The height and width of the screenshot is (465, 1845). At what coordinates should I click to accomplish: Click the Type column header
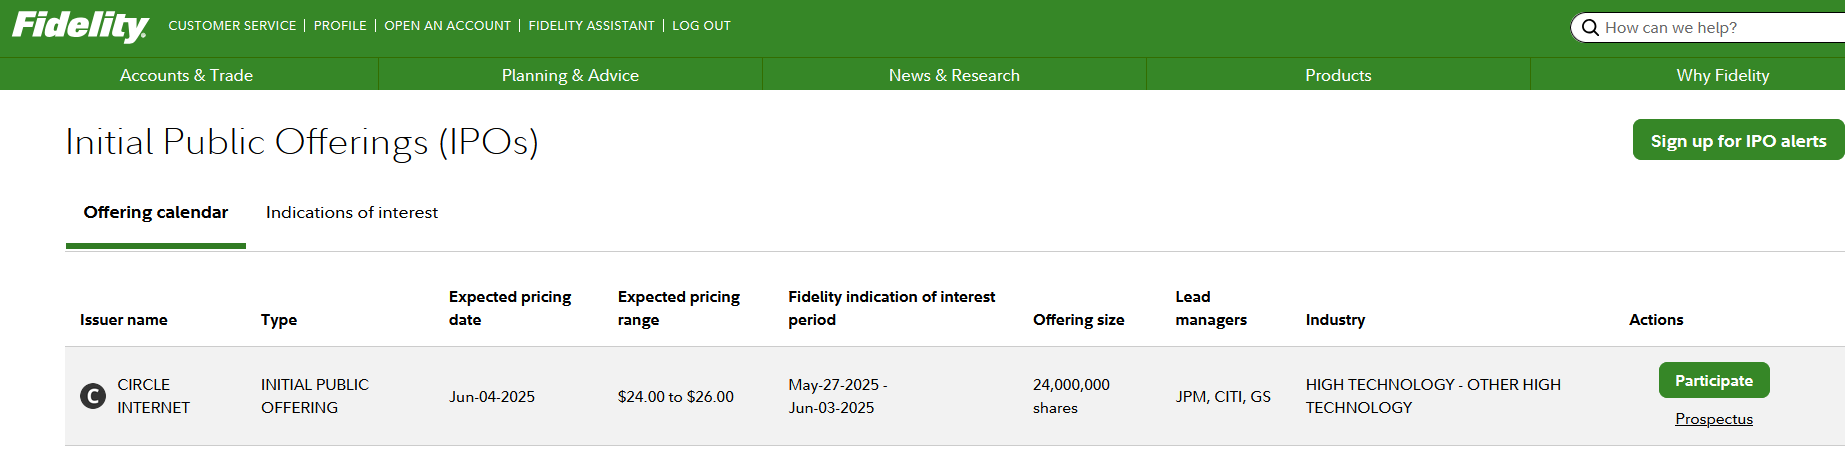click(279, 320)
